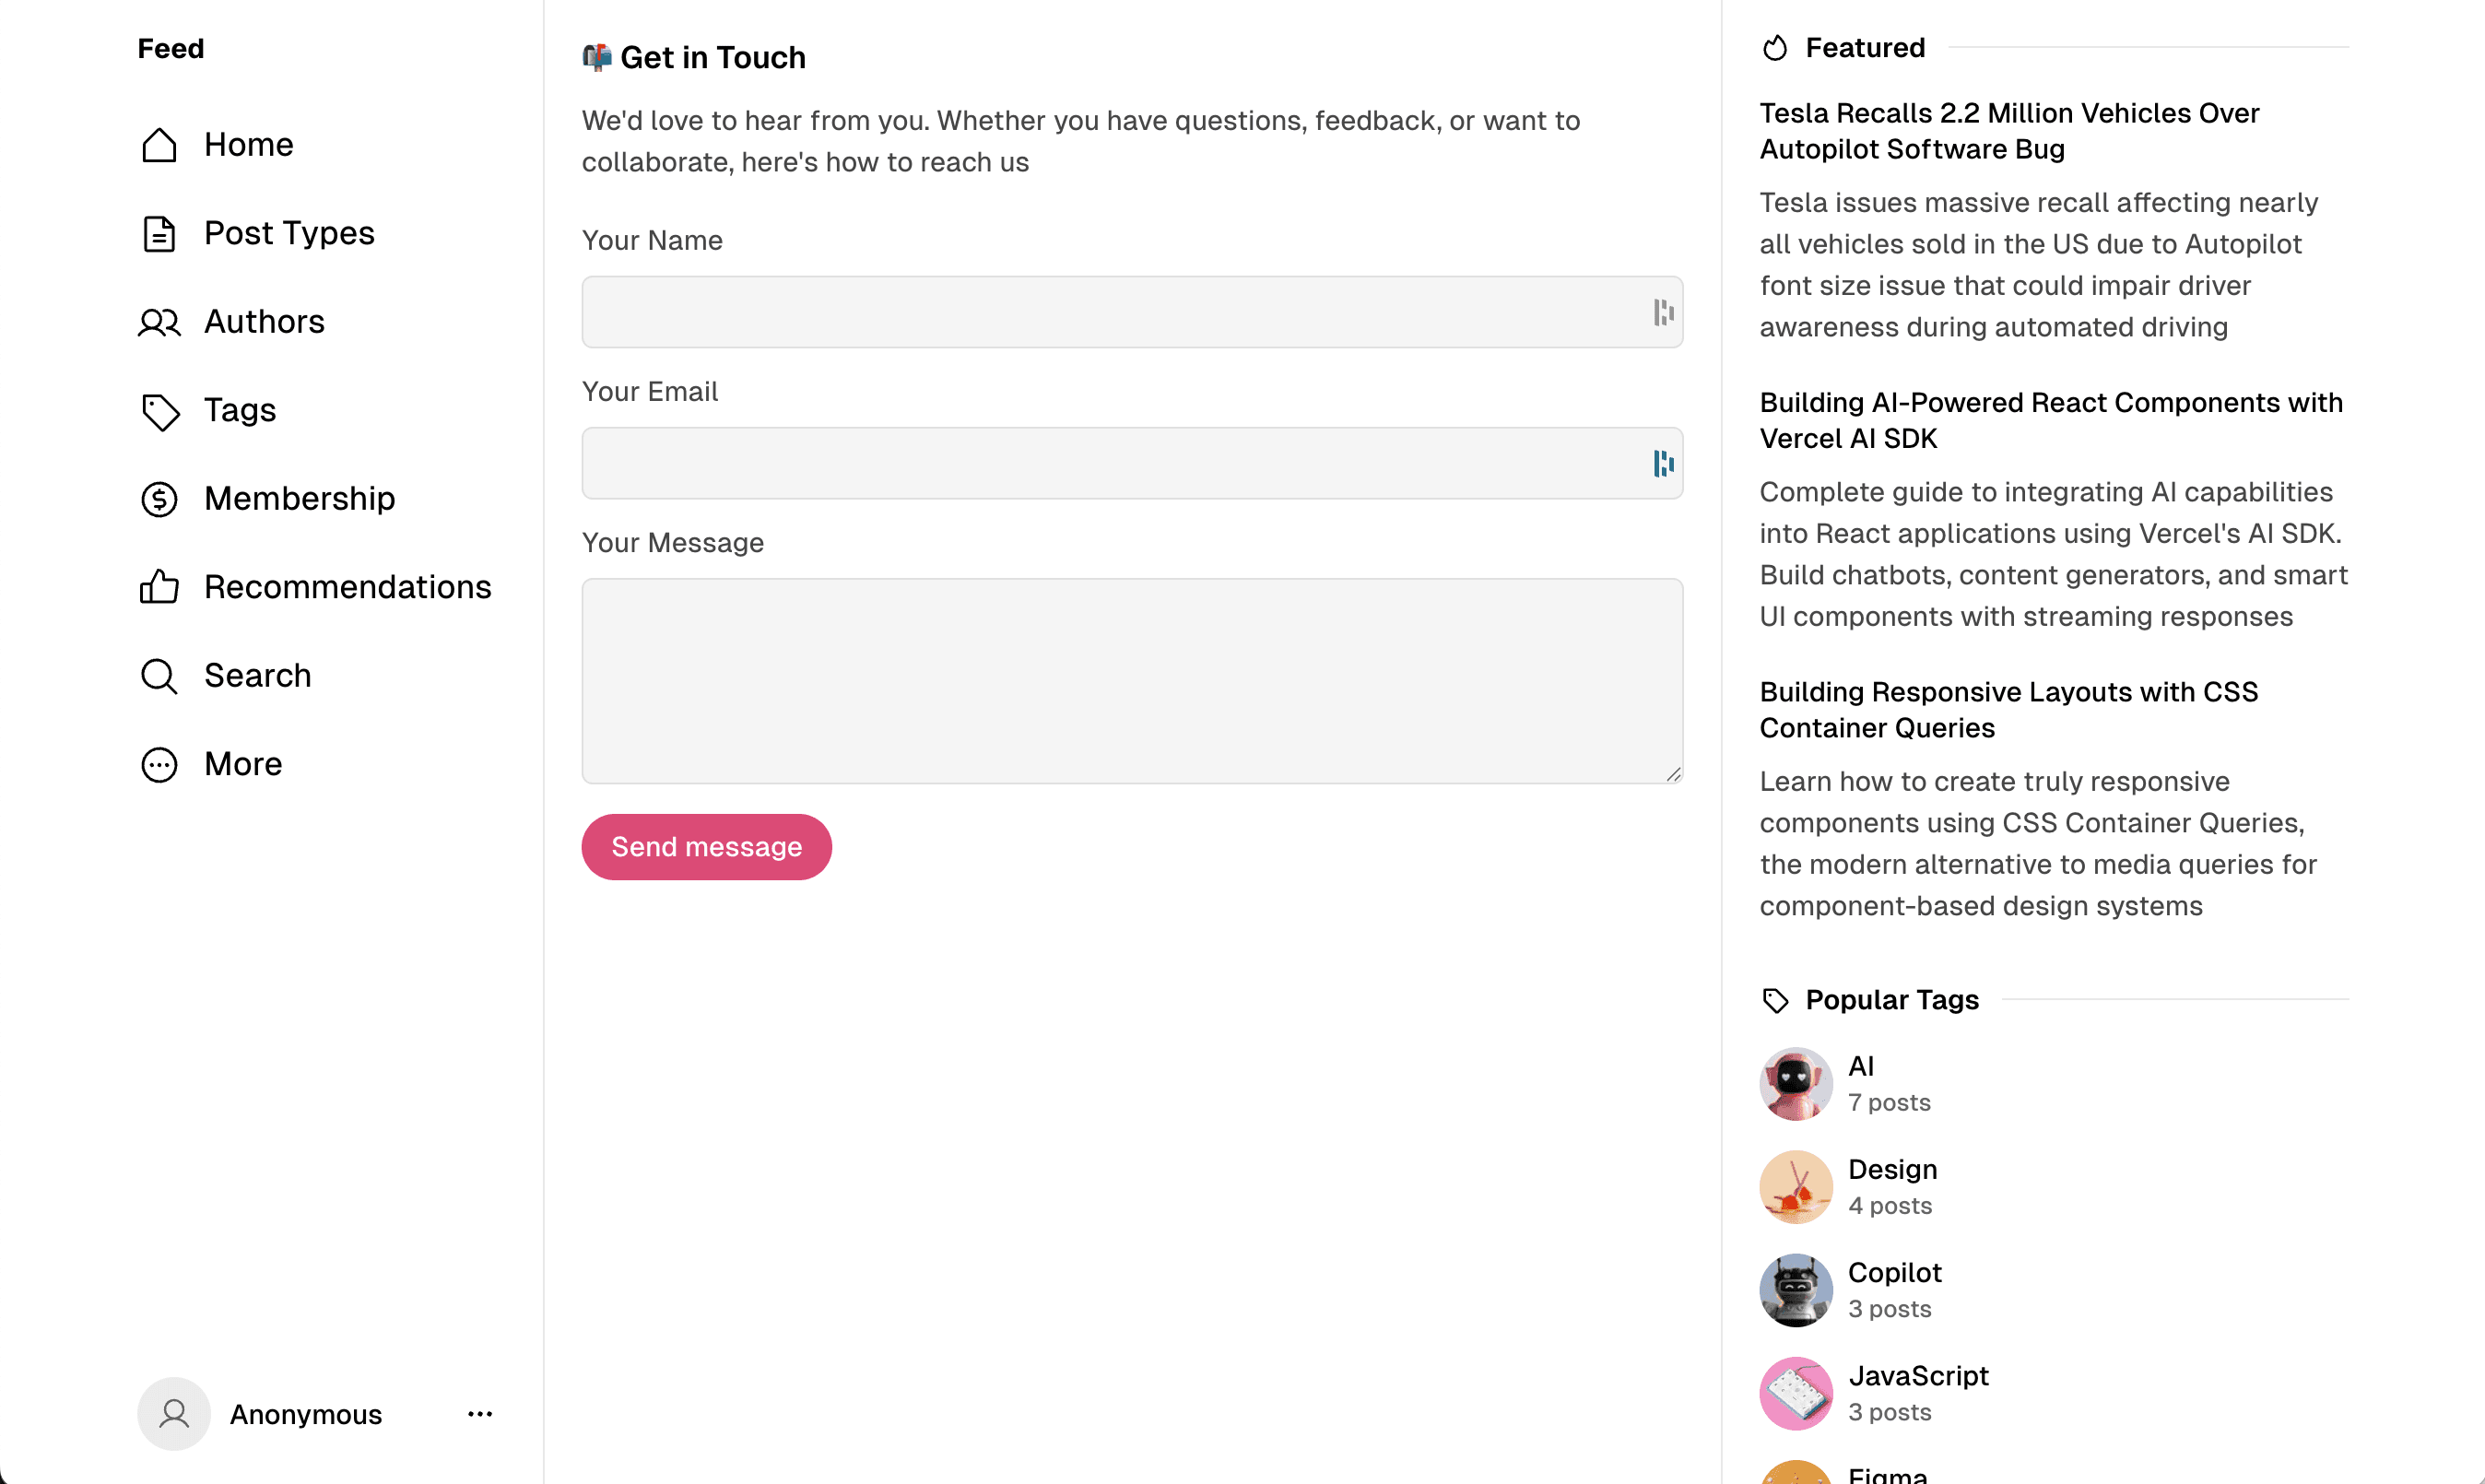Click the Membership dollar icon

click(x=160, y=499)
